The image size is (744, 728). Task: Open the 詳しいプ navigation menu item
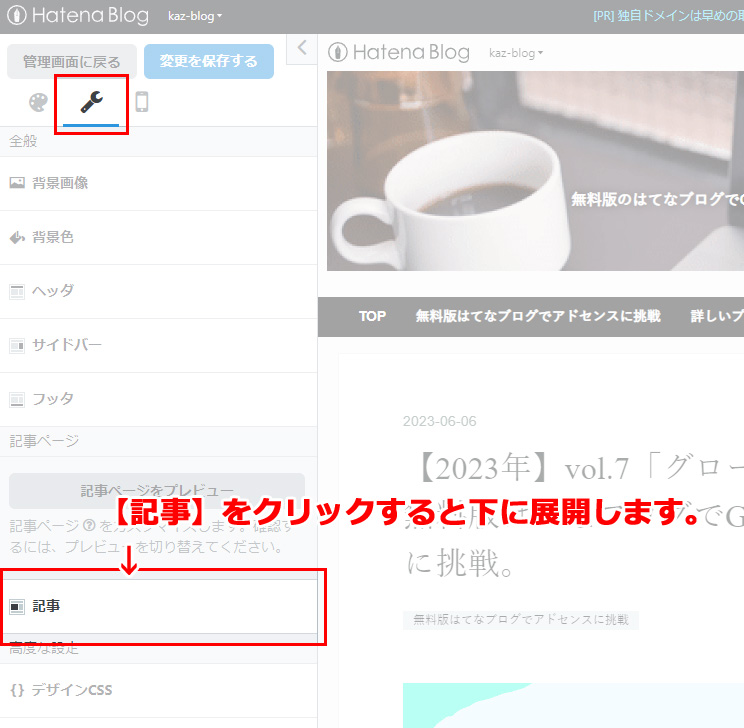717,317
